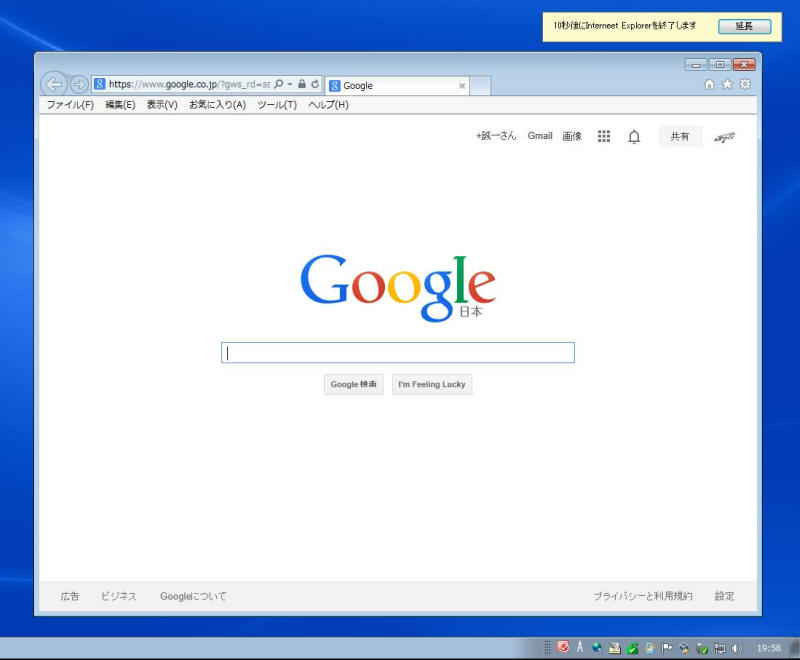Click the IME pad pencil tray icon

pyautogui.click(x=615, y=648)
